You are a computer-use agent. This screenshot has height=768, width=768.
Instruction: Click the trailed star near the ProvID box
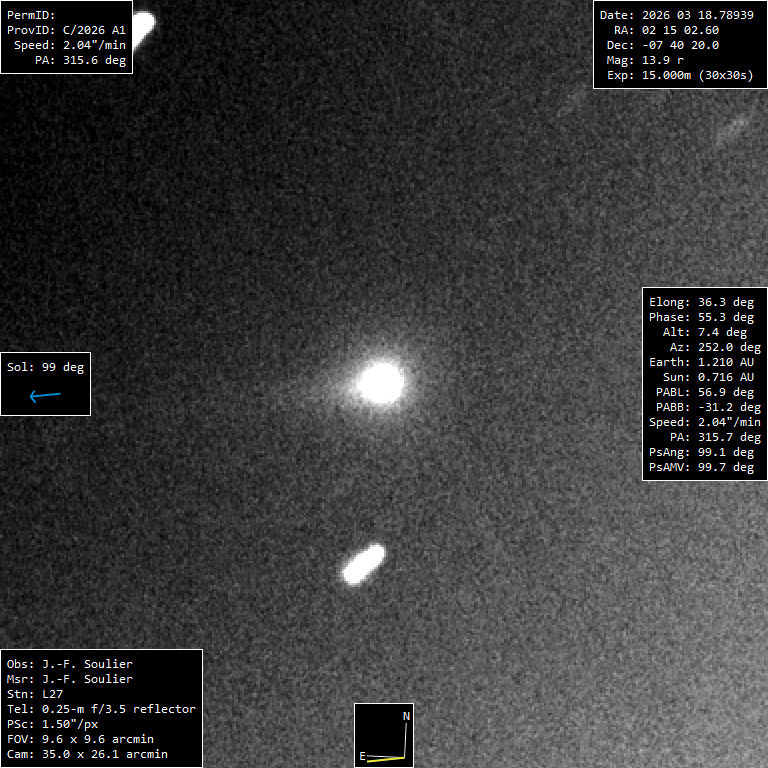142,25
